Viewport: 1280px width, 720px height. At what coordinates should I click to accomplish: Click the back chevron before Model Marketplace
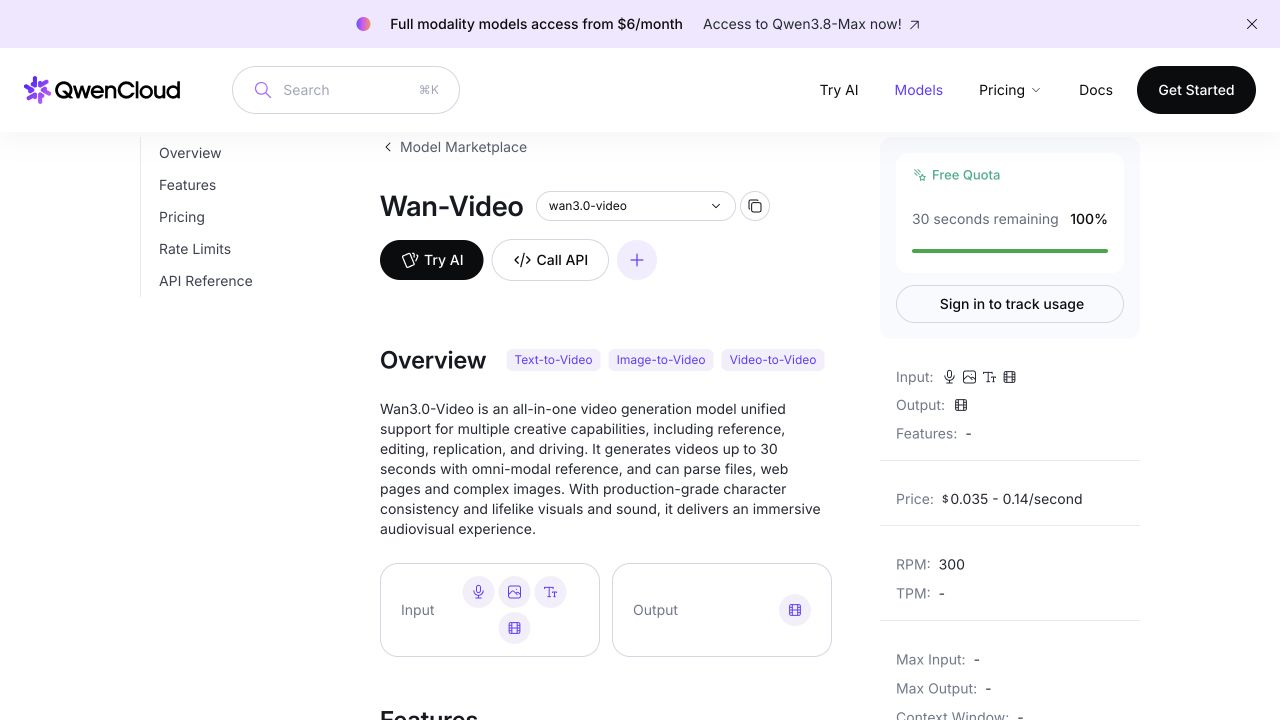coord(388,147)
